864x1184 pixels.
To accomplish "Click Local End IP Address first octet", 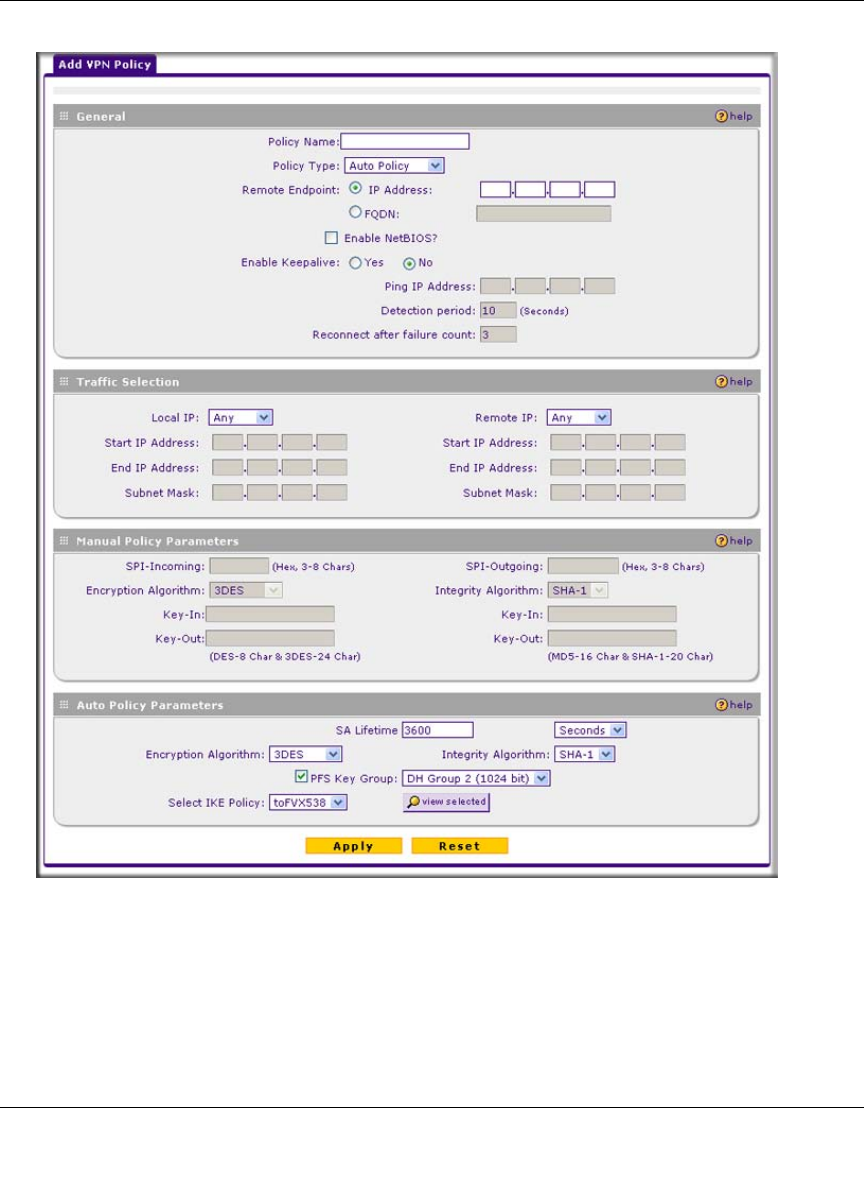I will (x=227, y=467).
